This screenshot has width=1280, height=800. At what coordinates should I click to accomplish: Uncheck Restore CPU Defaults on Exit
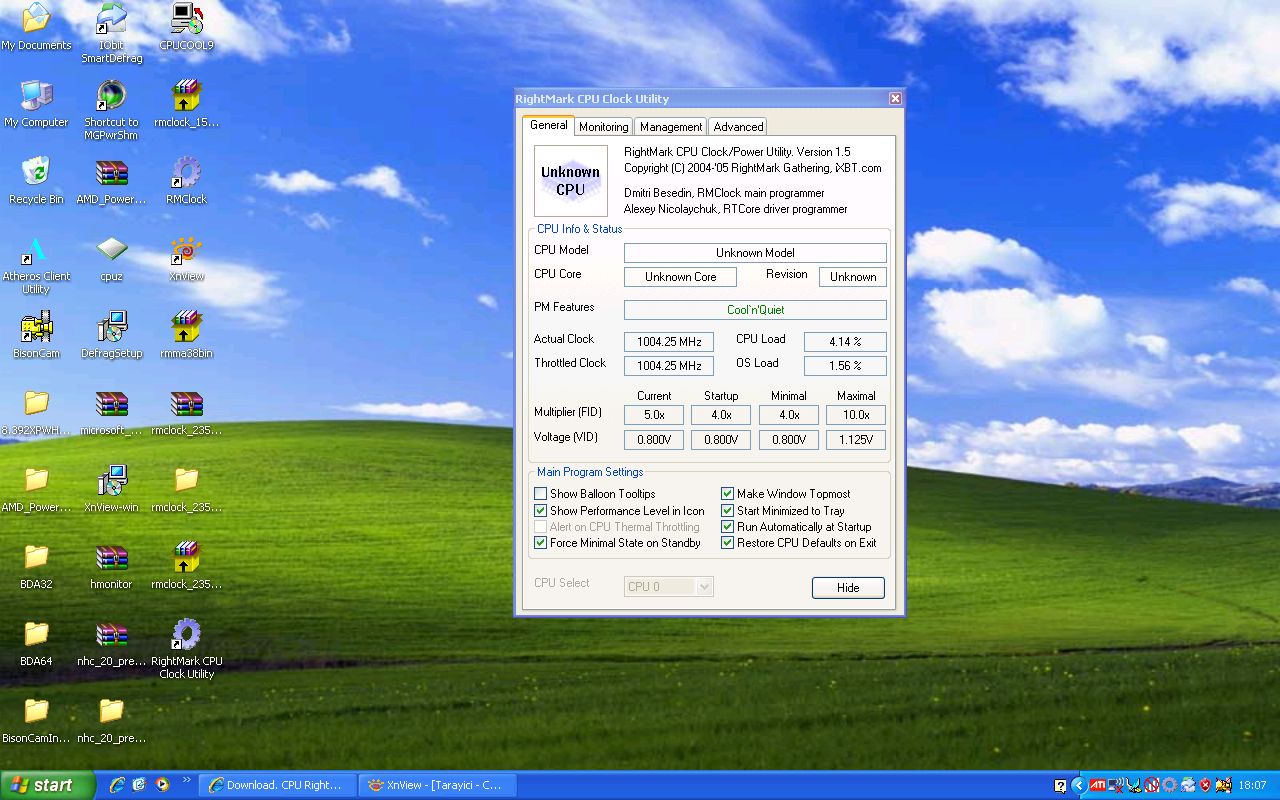coord(728,543)
